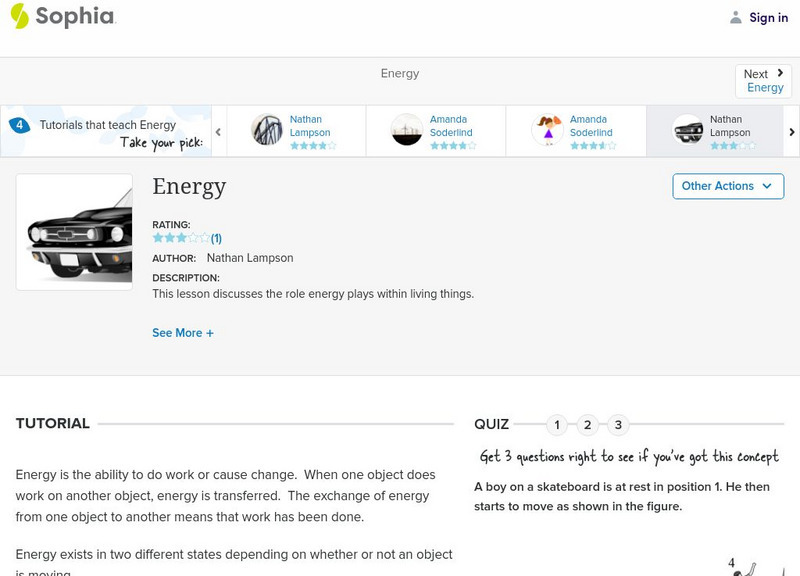Click the user profile icon near Sign in

point(736,17)
